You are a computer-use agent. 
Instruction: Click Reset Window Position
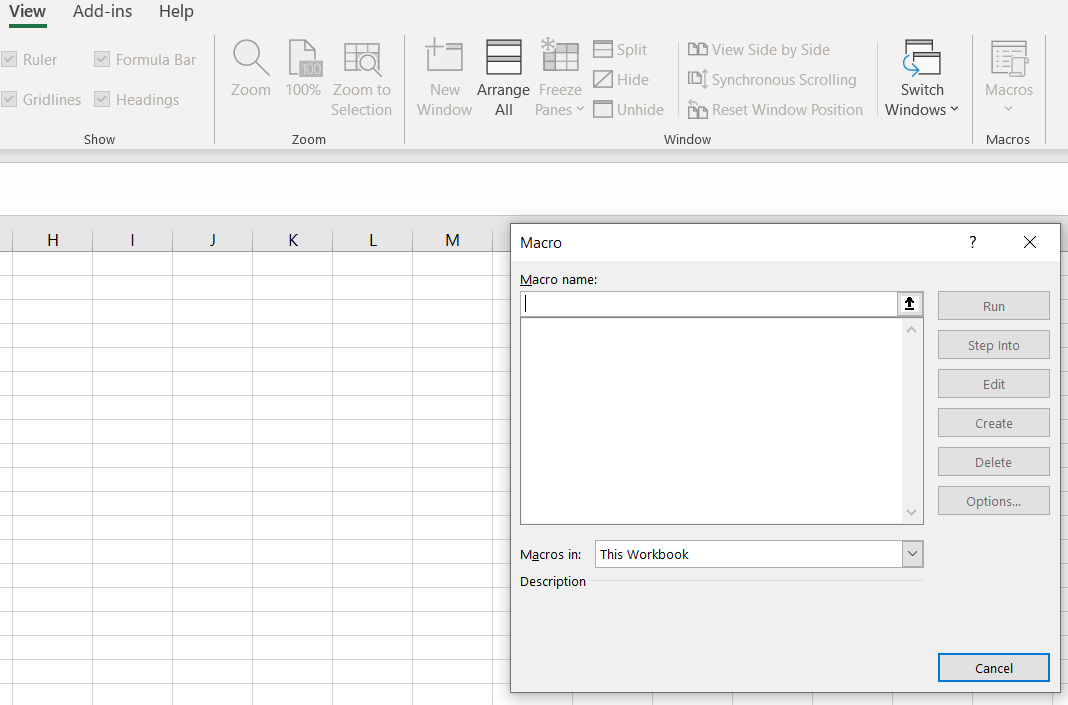coord(775,110)
